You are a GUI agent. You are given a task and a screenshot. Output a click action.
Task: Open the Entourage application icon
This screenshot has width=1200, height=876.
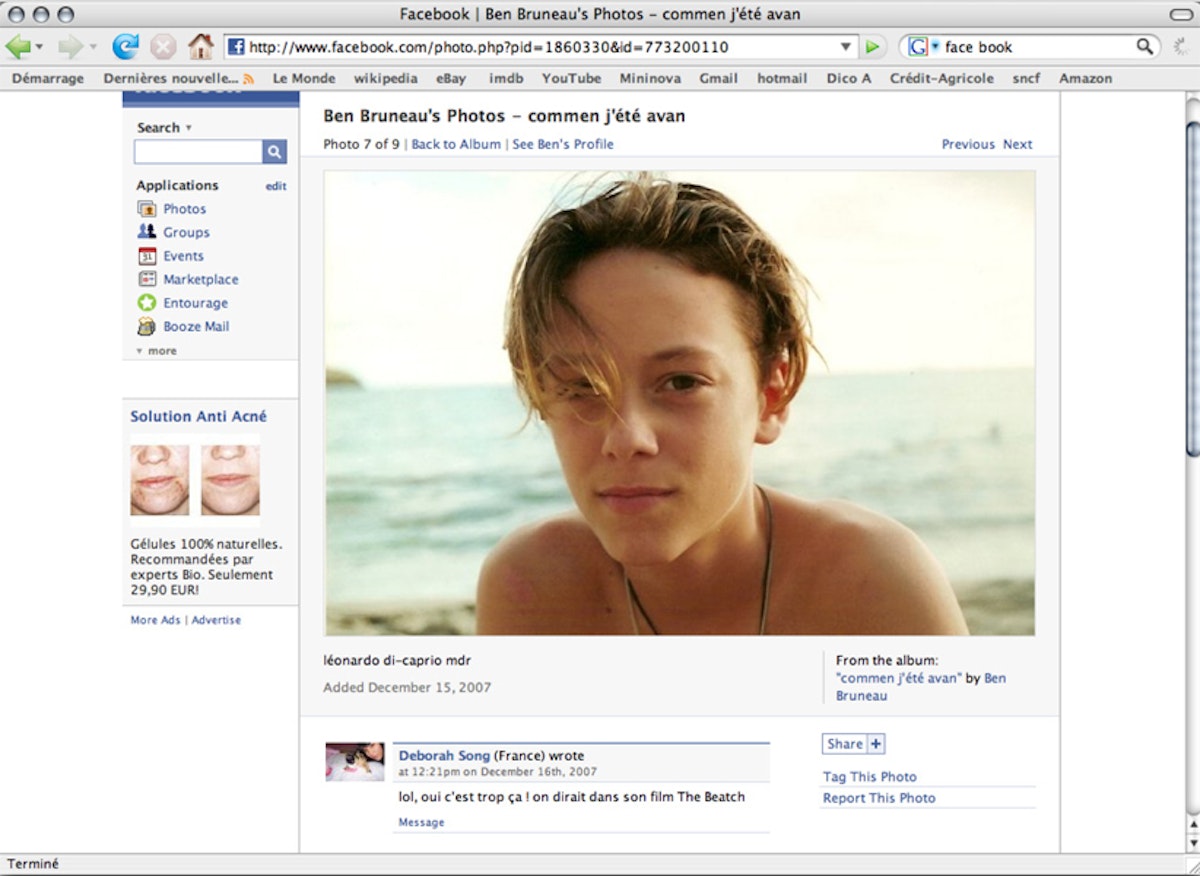click(x=147, y=303)
